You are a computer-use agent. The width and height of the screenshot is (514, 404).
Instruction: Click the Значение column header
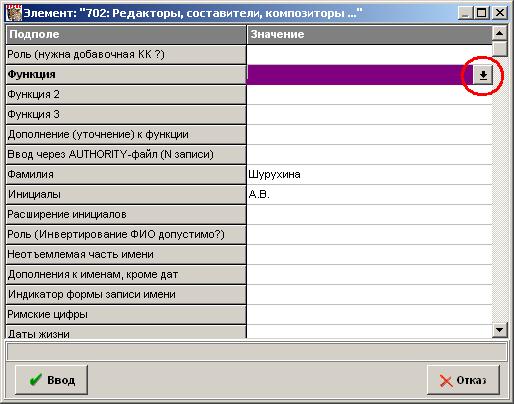point(369,34)
